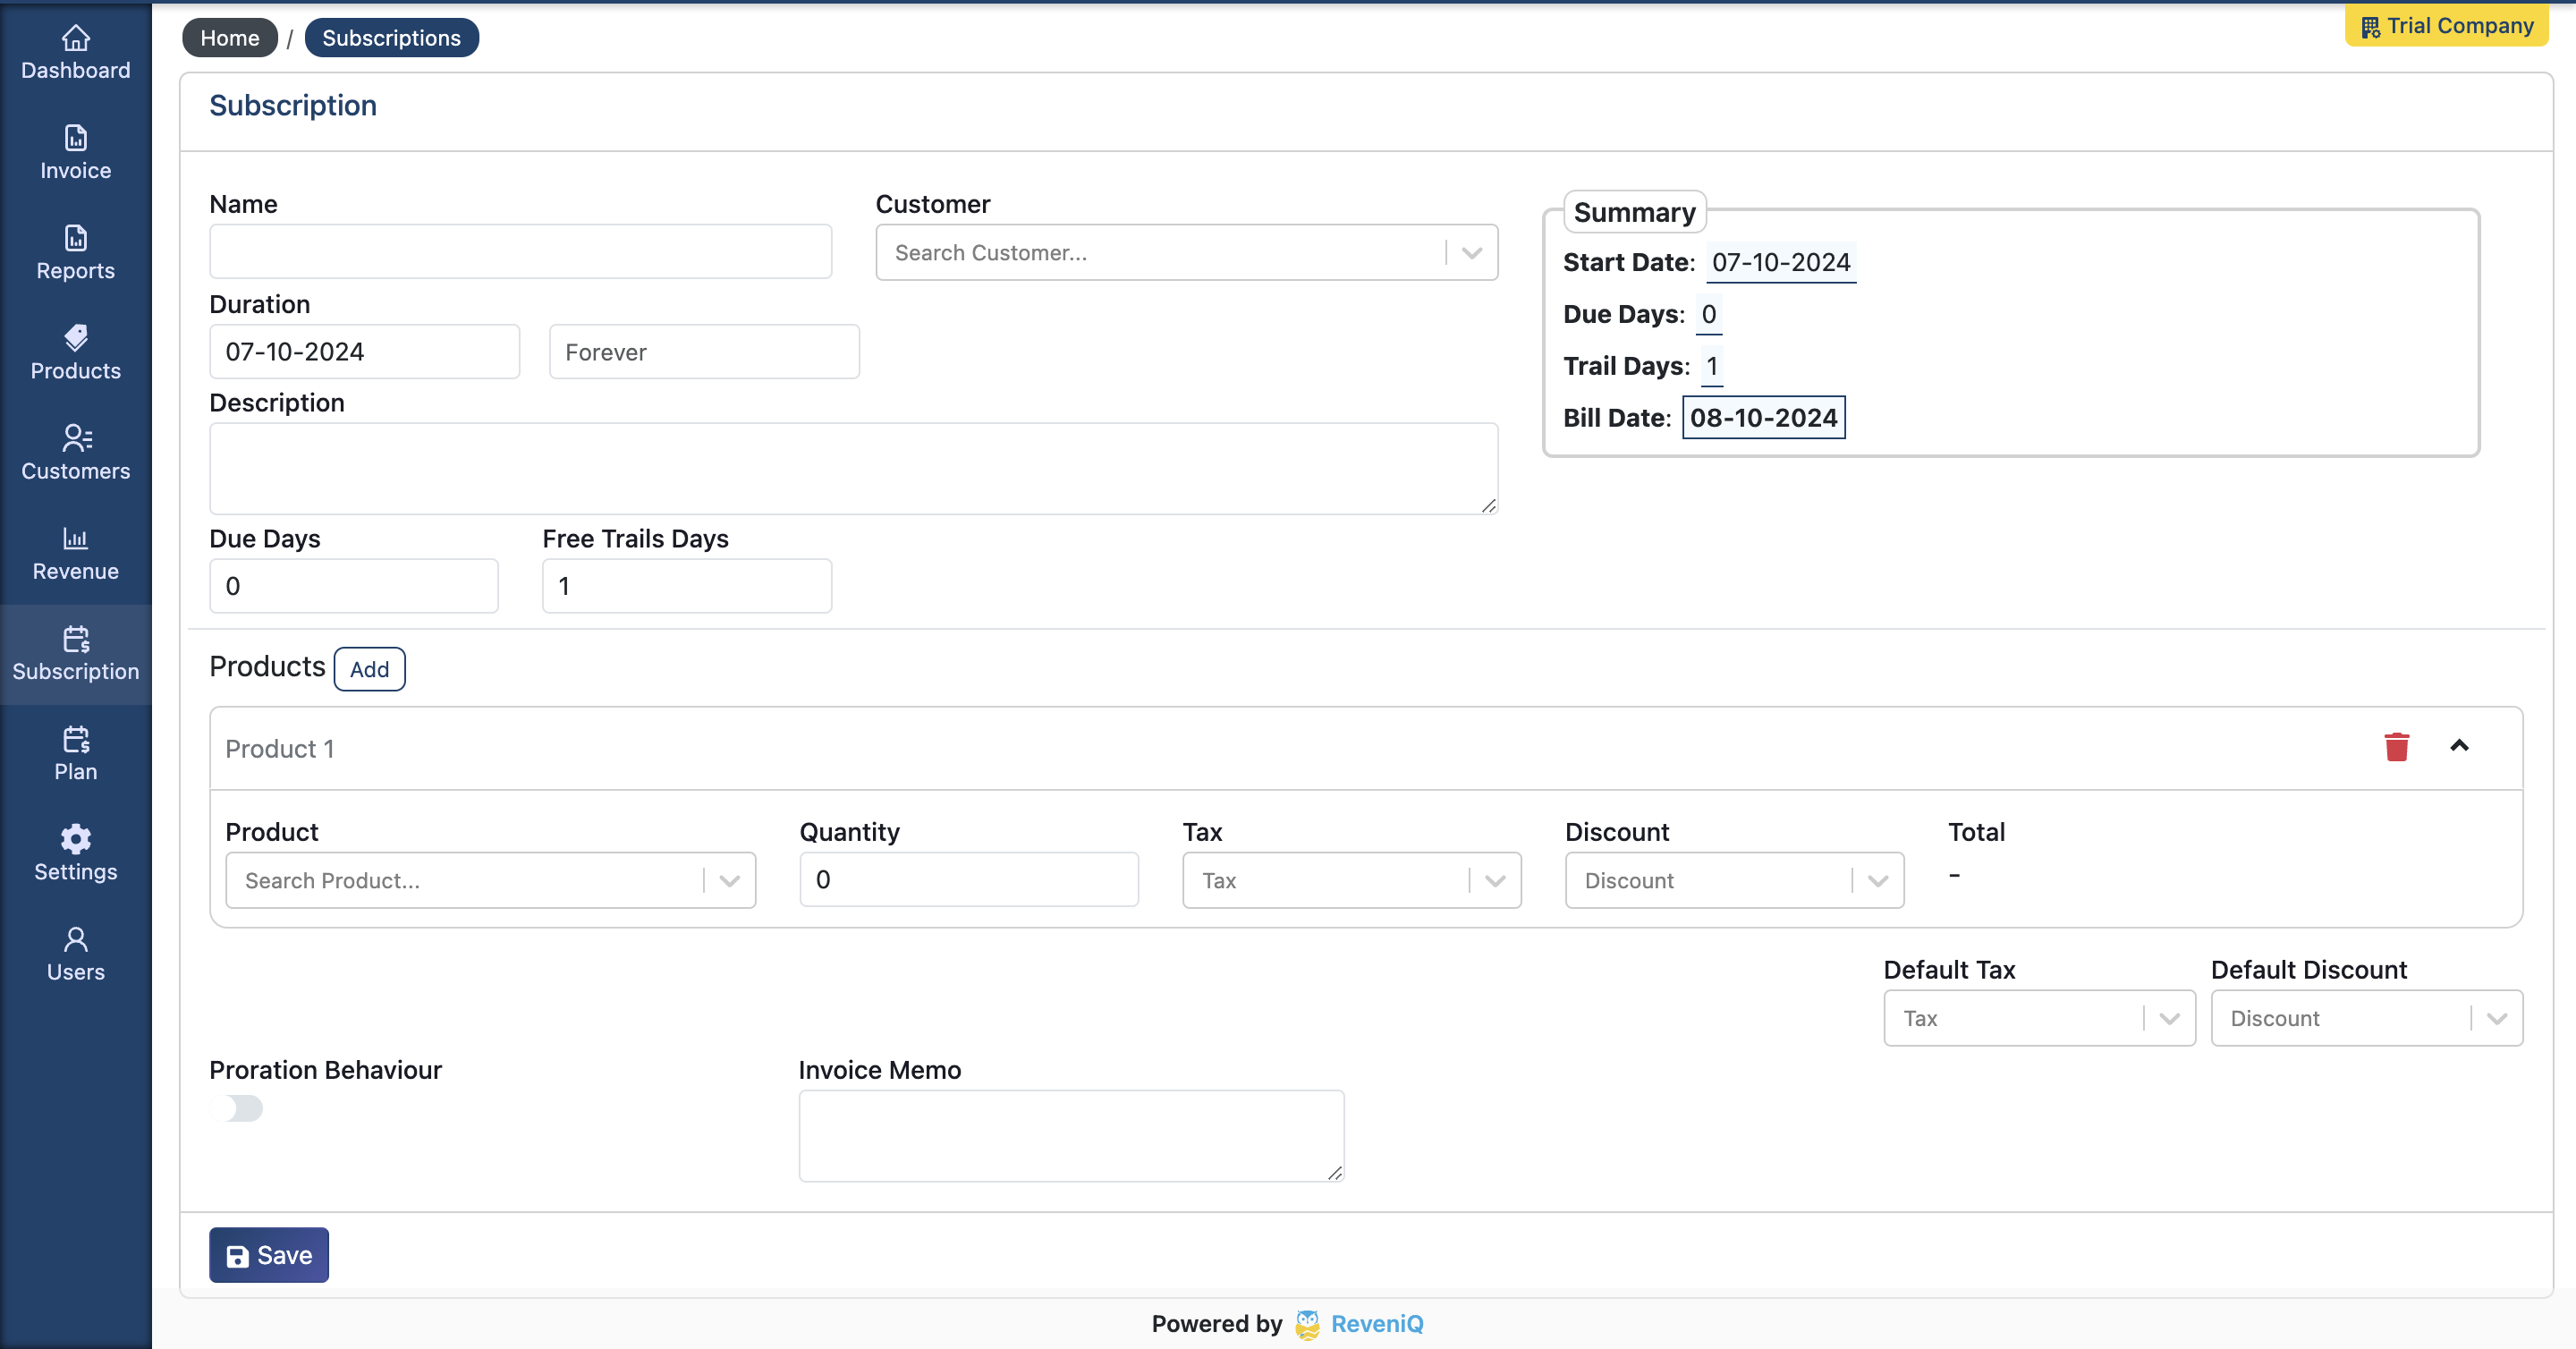Add a new product row
The height and width of the screenshot is (1349, 2576).
pos(369,669)
